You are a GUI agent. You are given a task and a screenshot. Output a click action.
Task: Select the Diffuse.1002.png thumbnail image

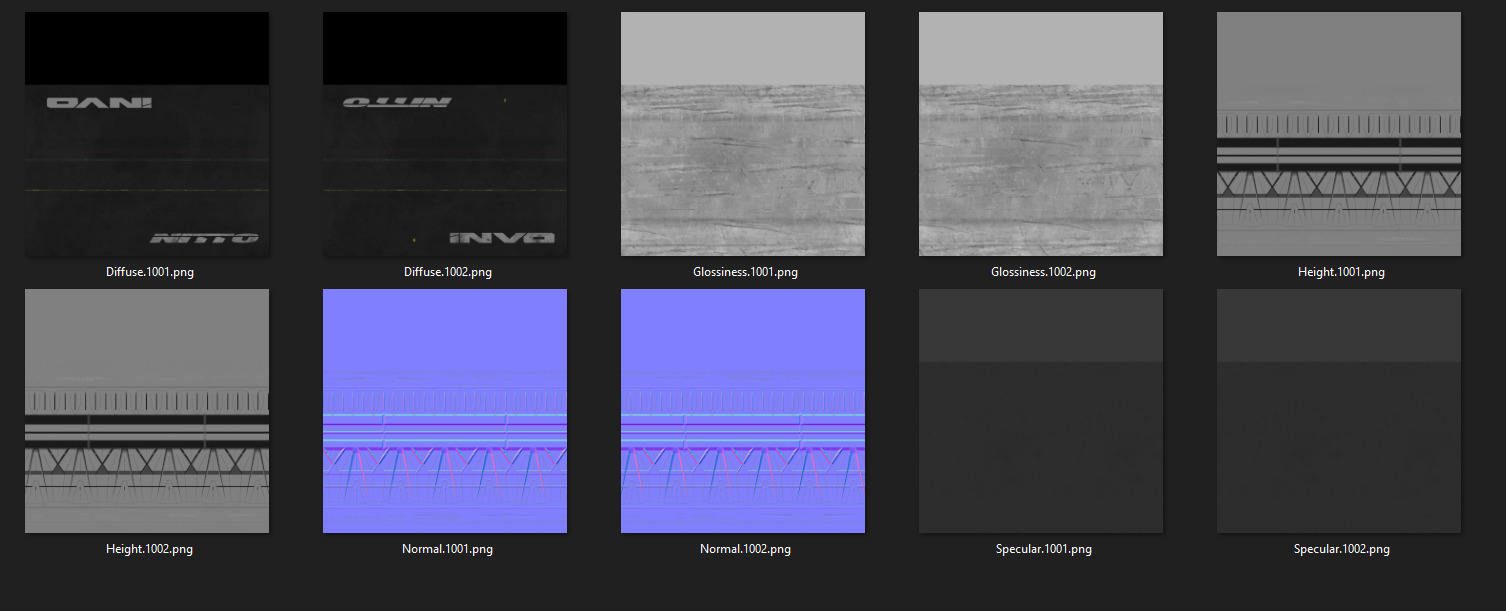pos(445,134)
